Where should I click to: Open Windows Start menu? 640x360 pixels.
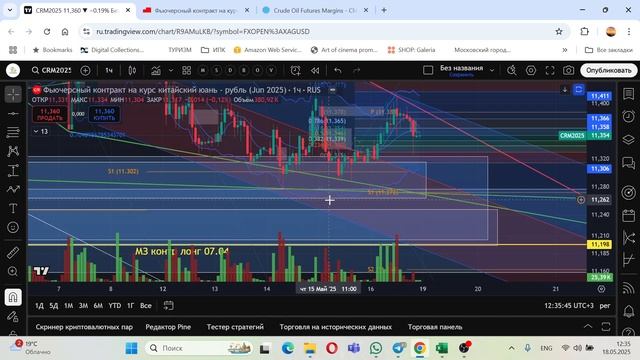pos(131,348)
